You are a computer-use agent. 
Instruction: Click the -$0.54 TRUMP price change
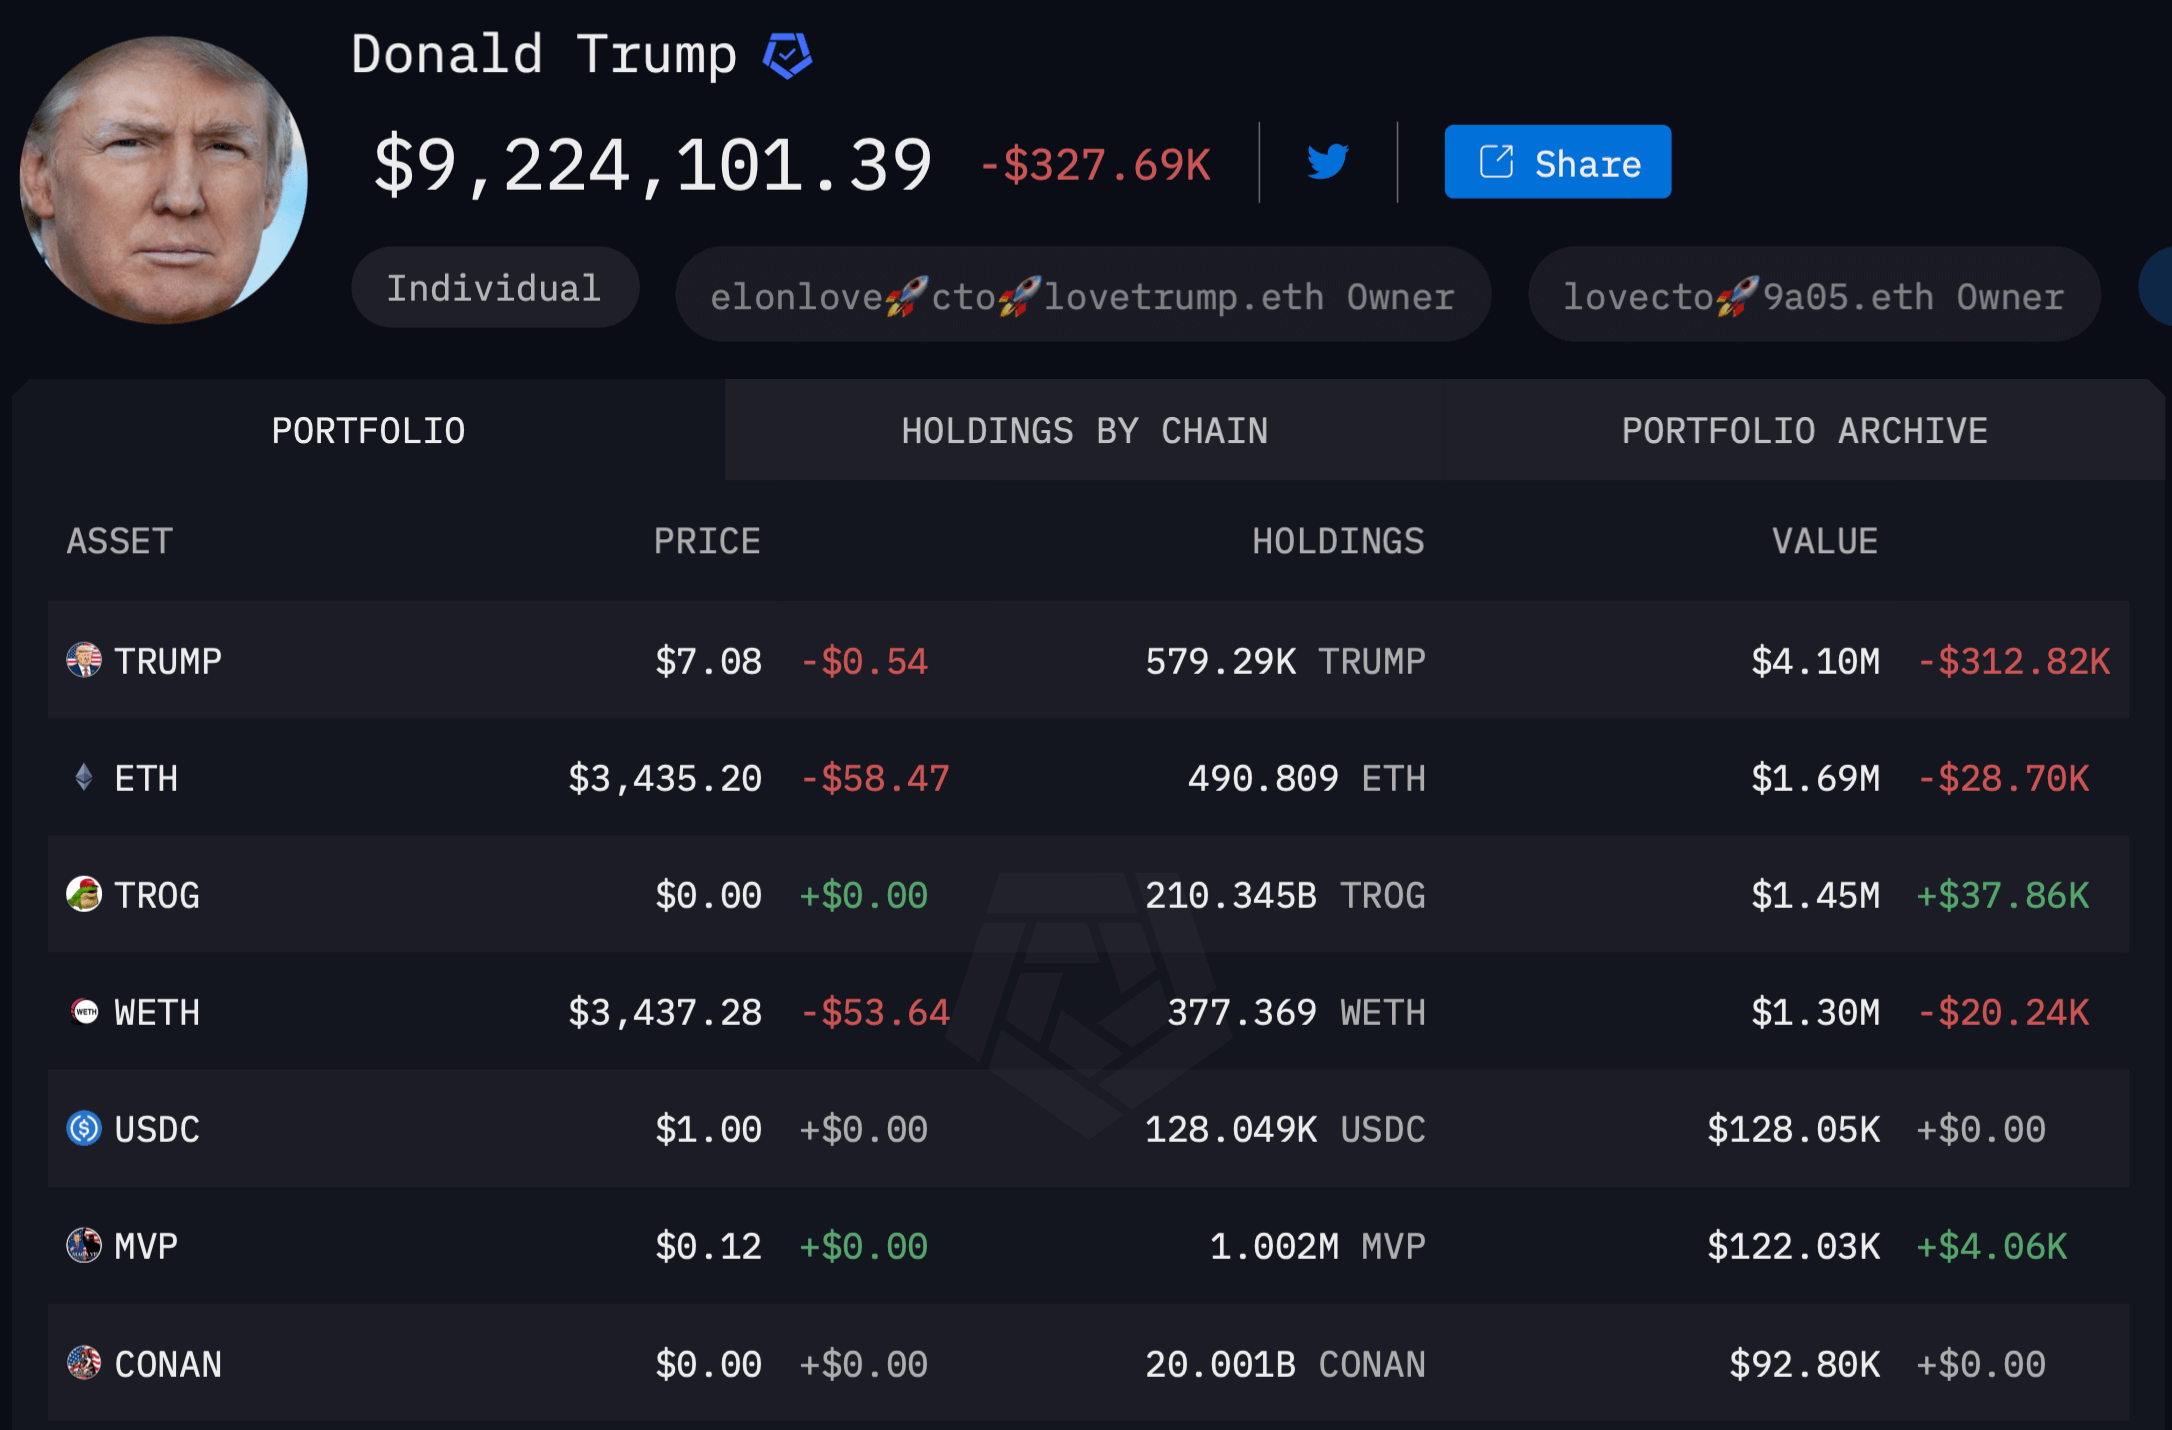tap(864, 661)
